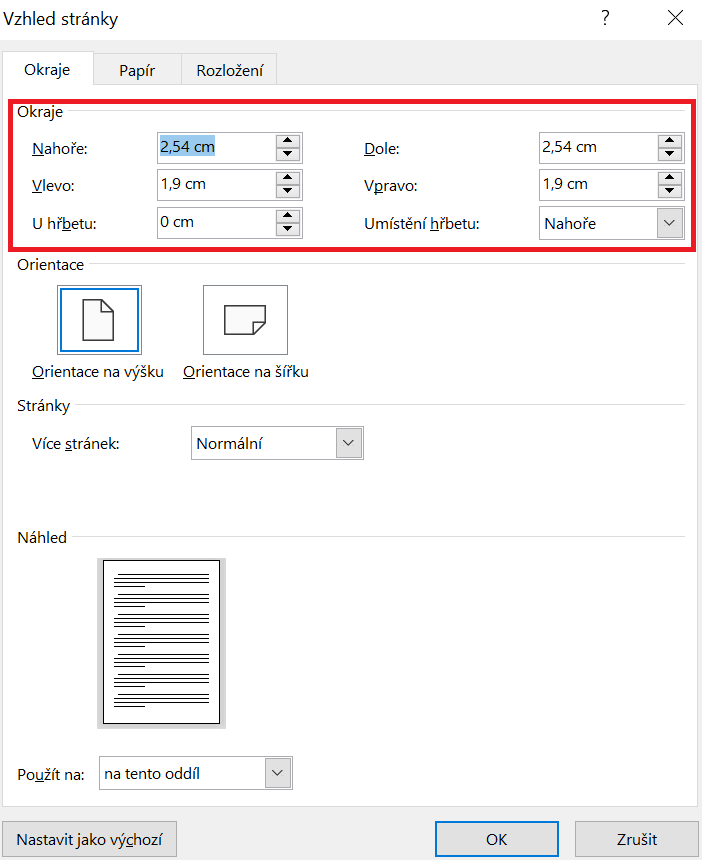Click the help question mark icon
Viewport: 702px width, 860px height.
[604, 18]
